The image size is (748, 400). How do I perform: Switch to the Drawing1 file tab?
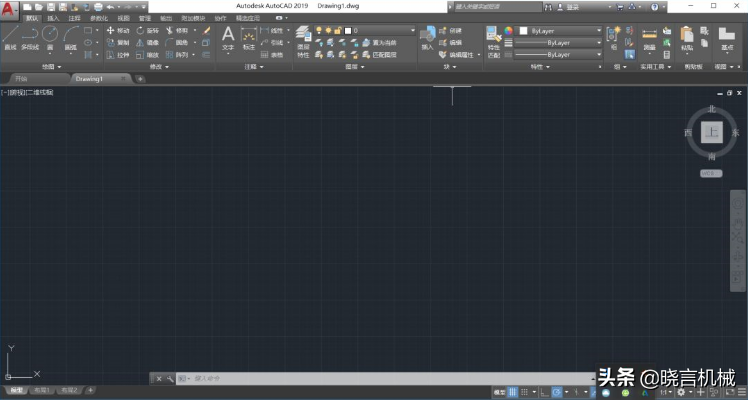coord(89,78)
